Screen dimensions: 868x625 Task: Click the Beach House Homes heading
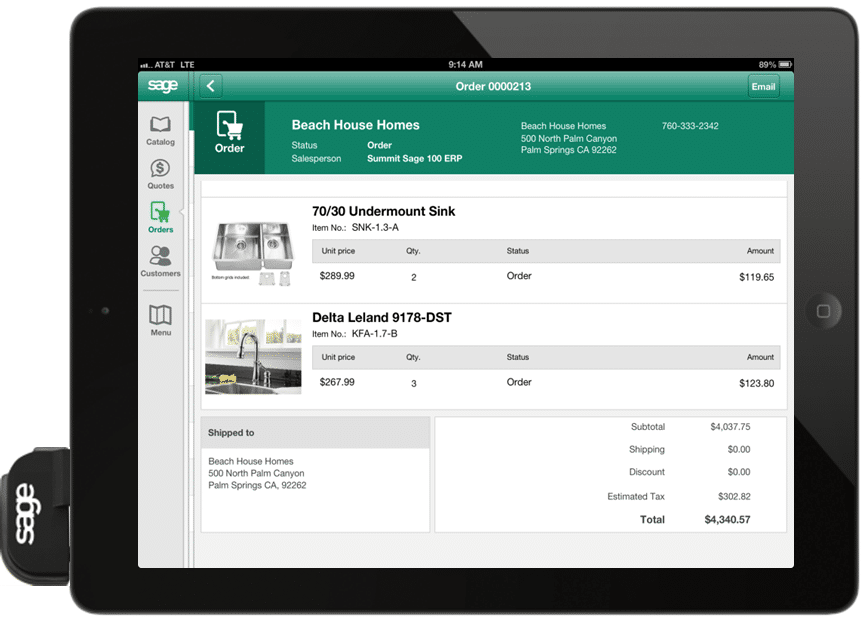pyautogui.click(x=355, y=125)
